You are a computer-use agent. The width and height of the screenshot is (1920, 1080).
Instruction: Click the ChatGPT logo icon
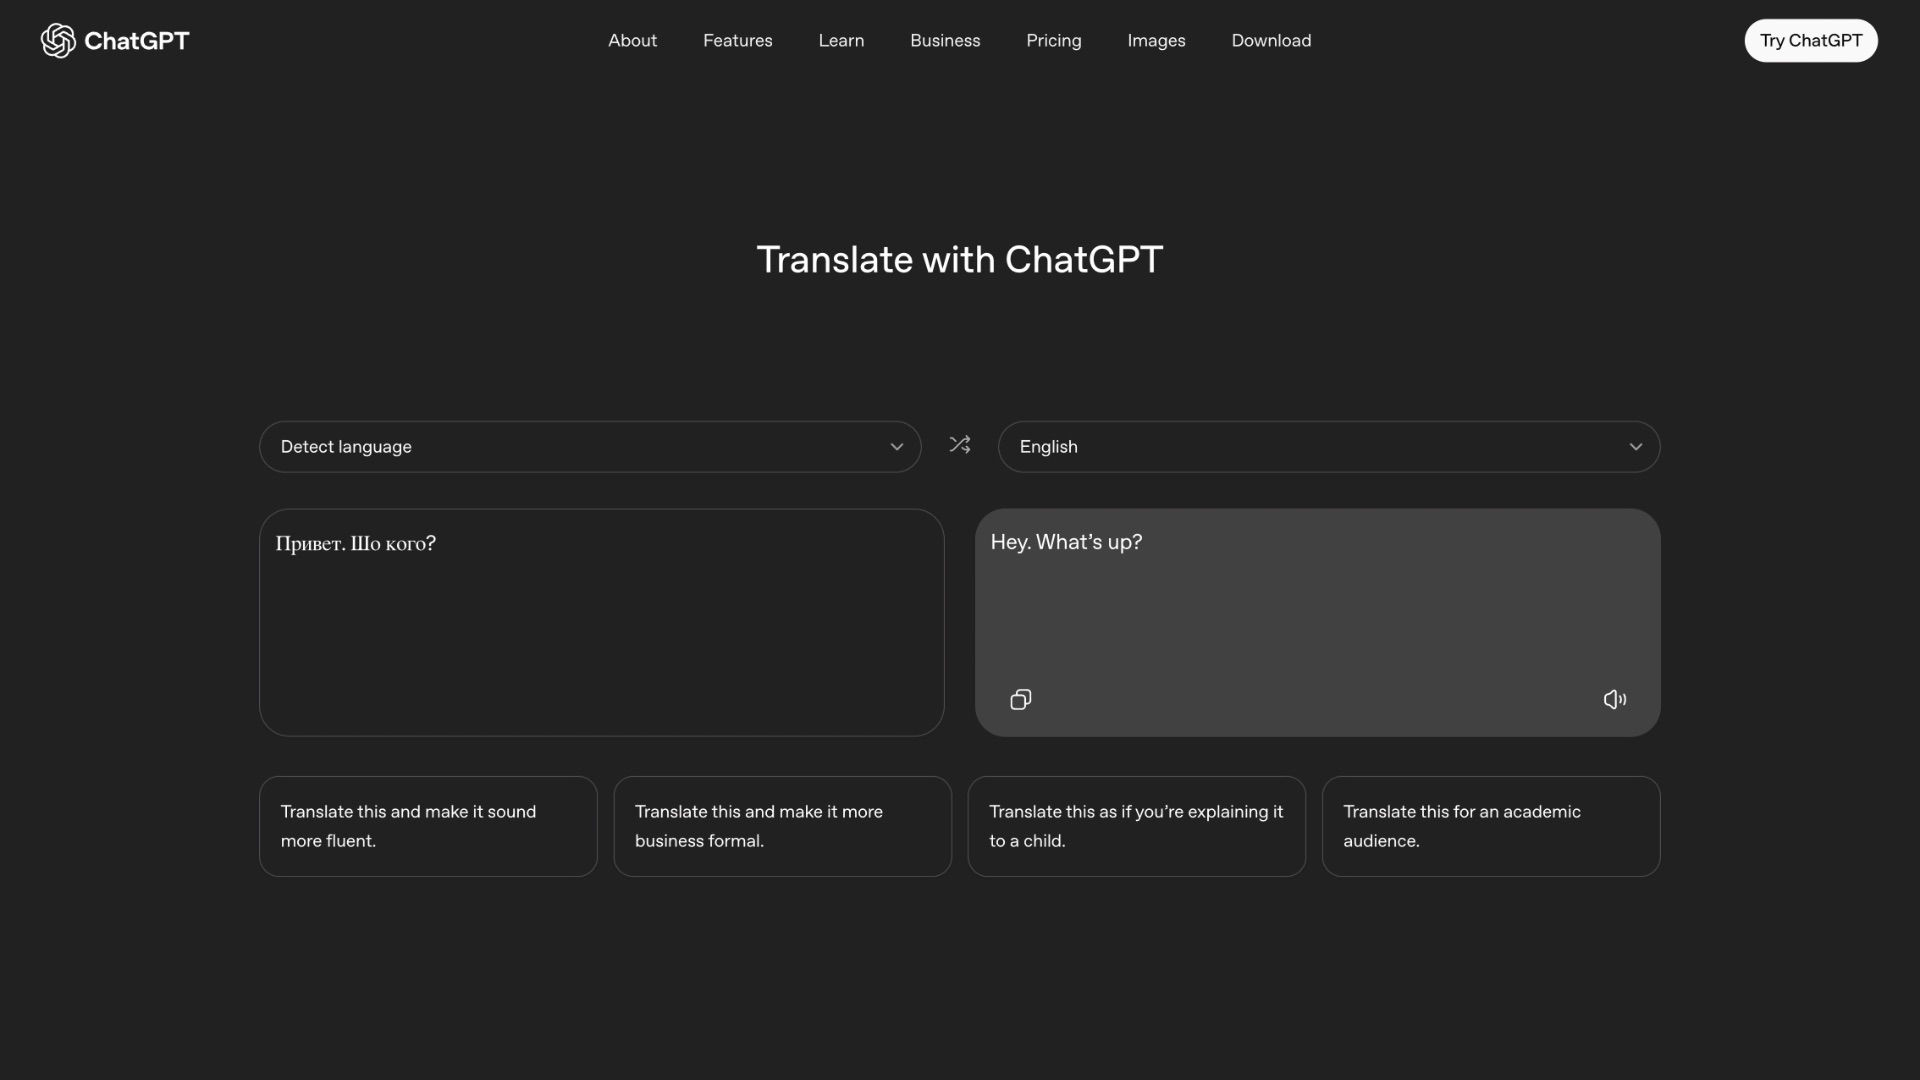tap(58, 40)
